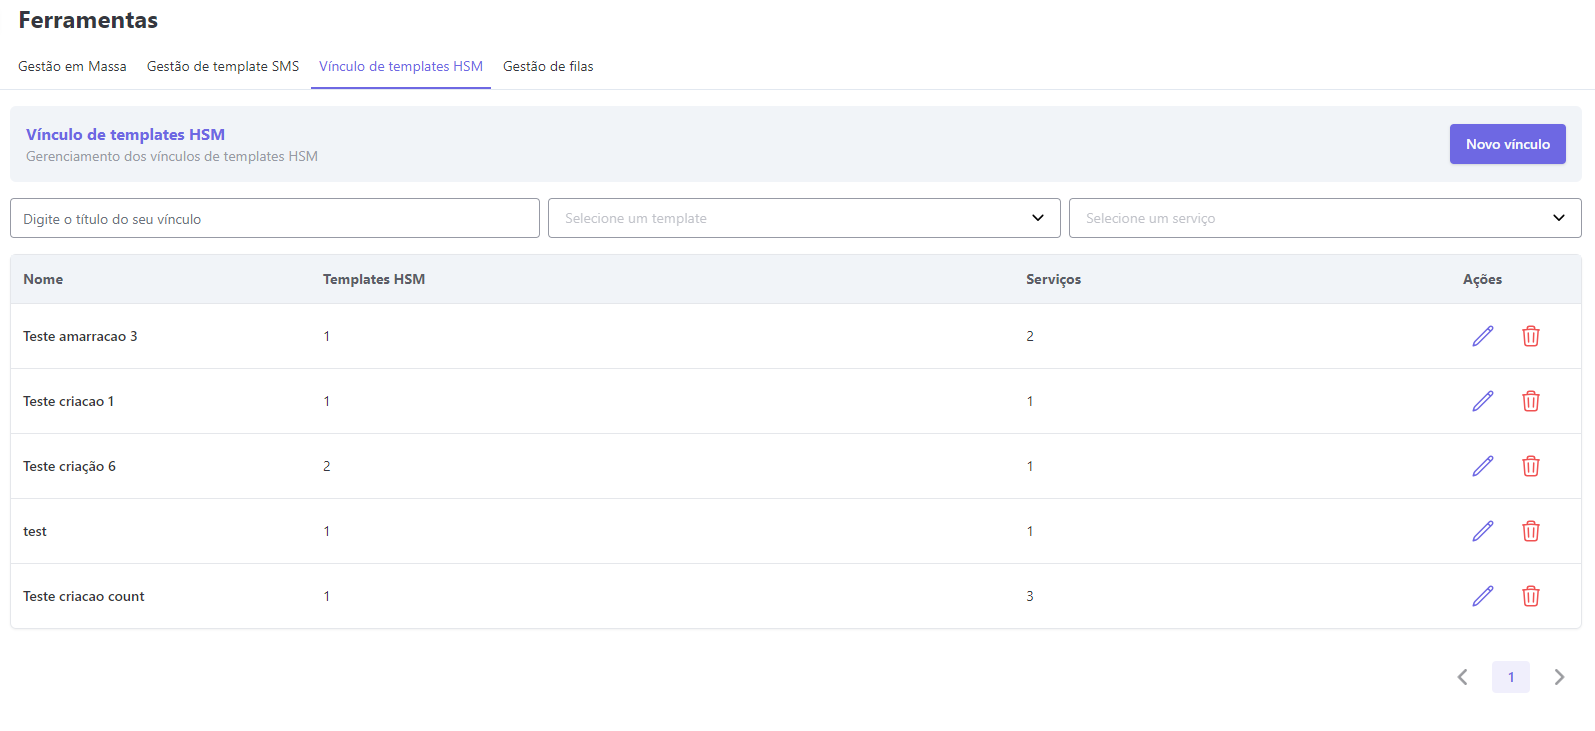Edit the Teste amarracao 3 link

click(1483, 336)
